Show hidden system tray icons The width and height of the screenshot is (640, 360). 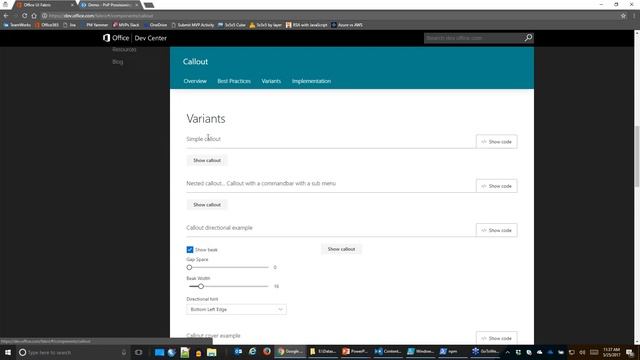point(507,352)
